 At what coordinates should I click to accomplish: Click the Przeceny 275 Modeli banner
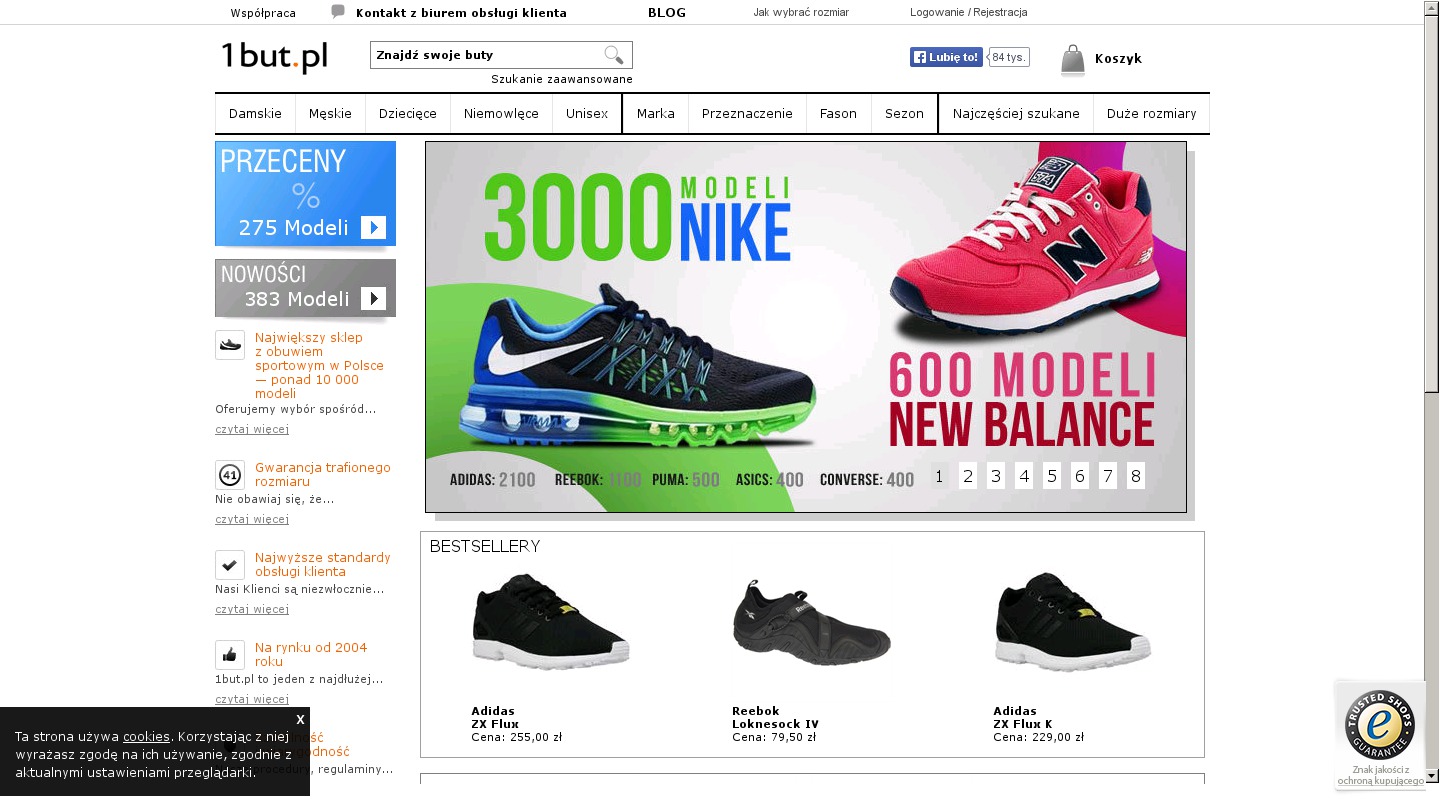point(305,193)
